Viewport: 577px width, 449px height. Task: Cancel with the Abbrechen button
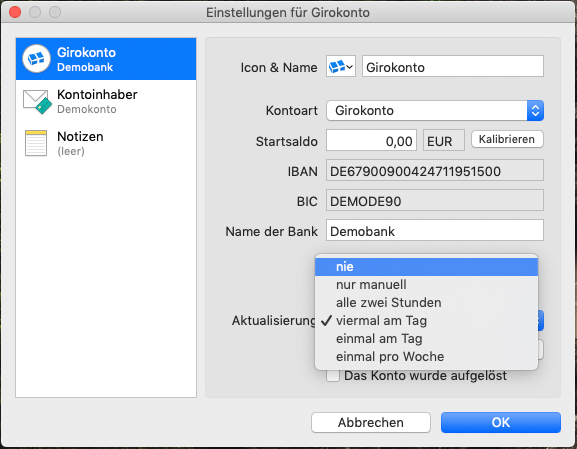pyautogui.click(x=371, y=423)
